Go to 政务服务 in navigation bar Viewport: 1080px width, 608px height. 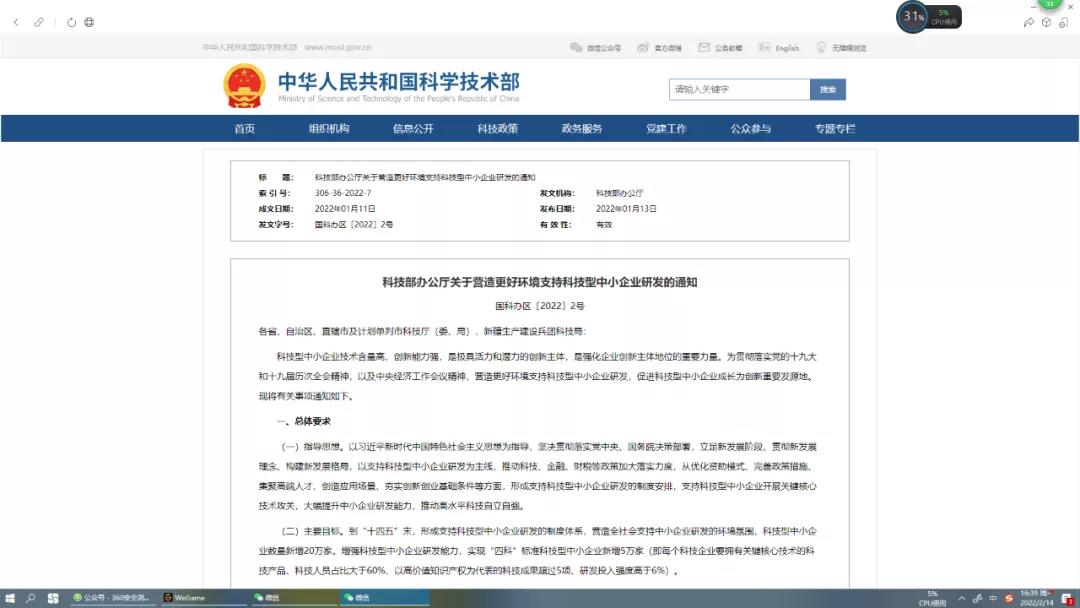pyautogui.click(x=582, y=129)
